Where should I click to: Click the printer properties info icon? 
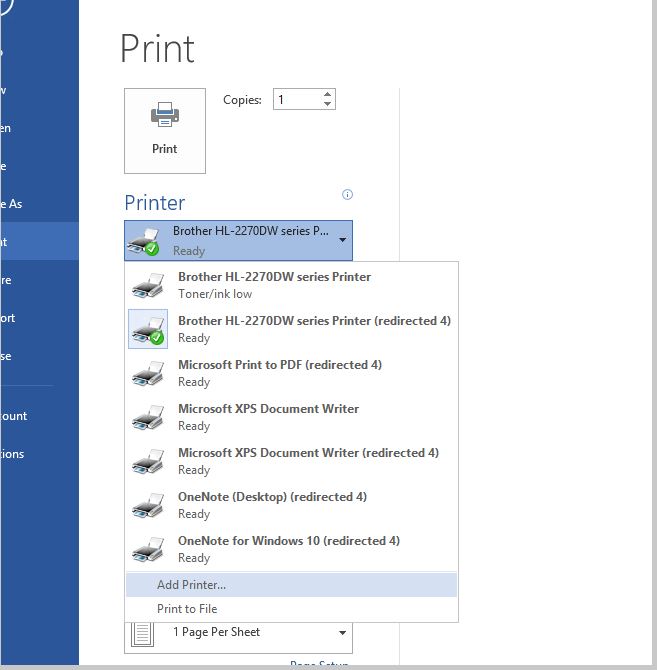pyautogui.click(x=347, y=194)
